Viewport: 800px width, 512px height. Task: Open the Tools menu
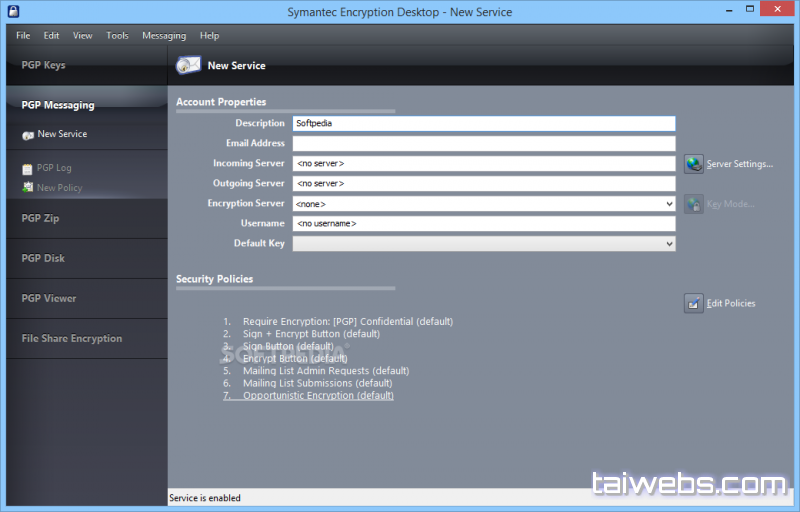117,36
